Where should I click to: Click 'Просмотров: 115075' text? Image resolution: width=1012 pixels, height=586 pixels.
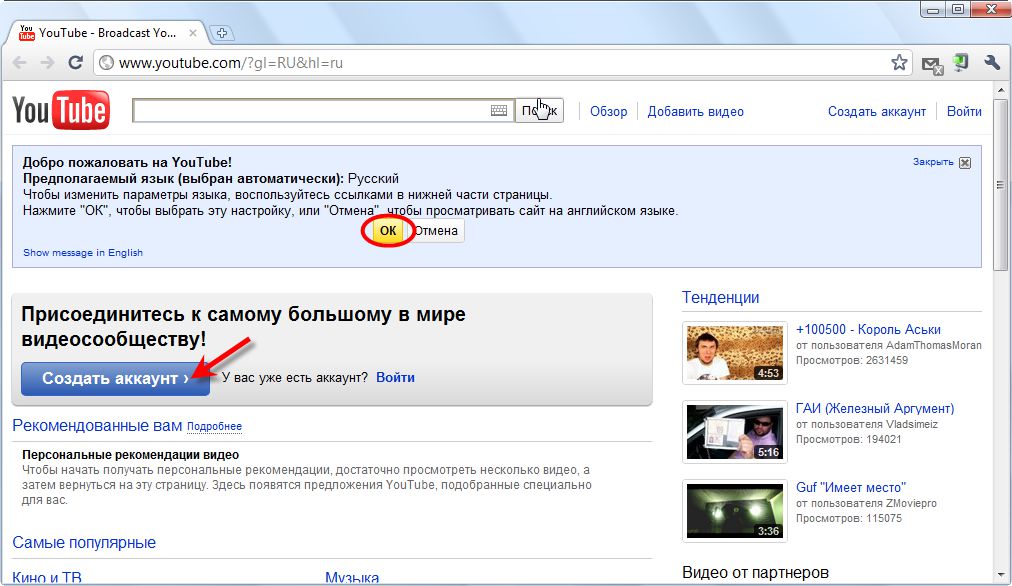(849, 518)
